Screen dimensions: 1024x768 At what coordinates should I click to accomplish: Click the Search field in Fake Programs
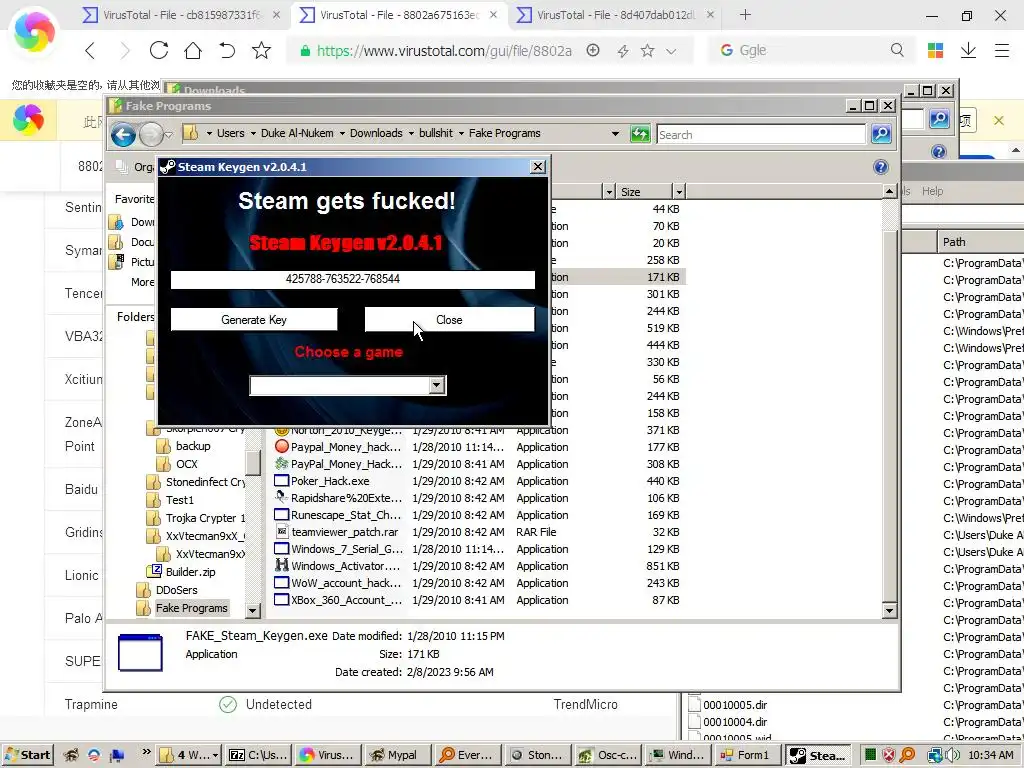[761, 135]
